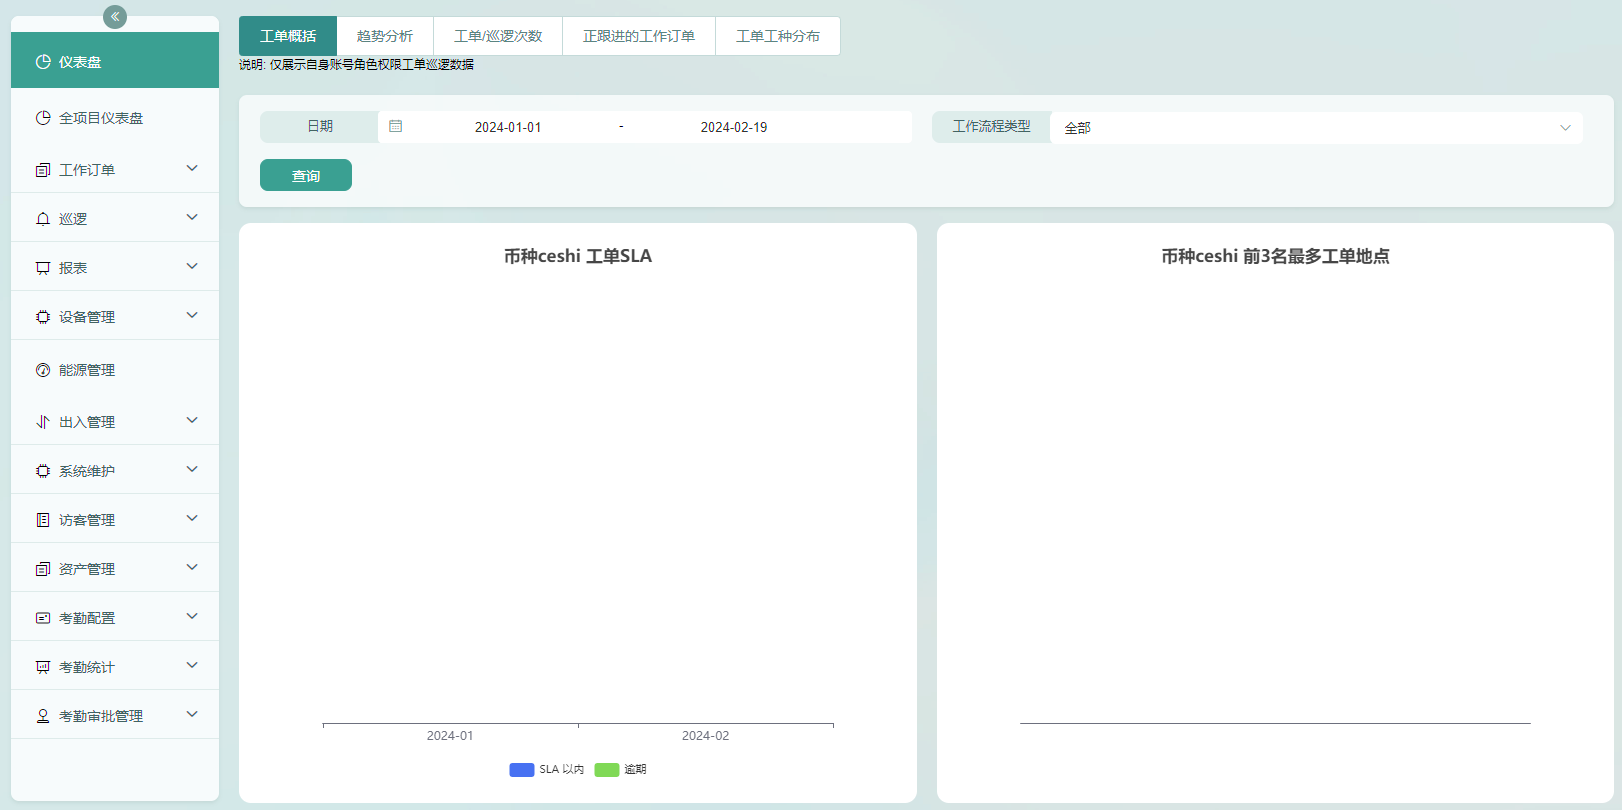Click the 考勤审批管理 person icon

[x=43, y=716]
